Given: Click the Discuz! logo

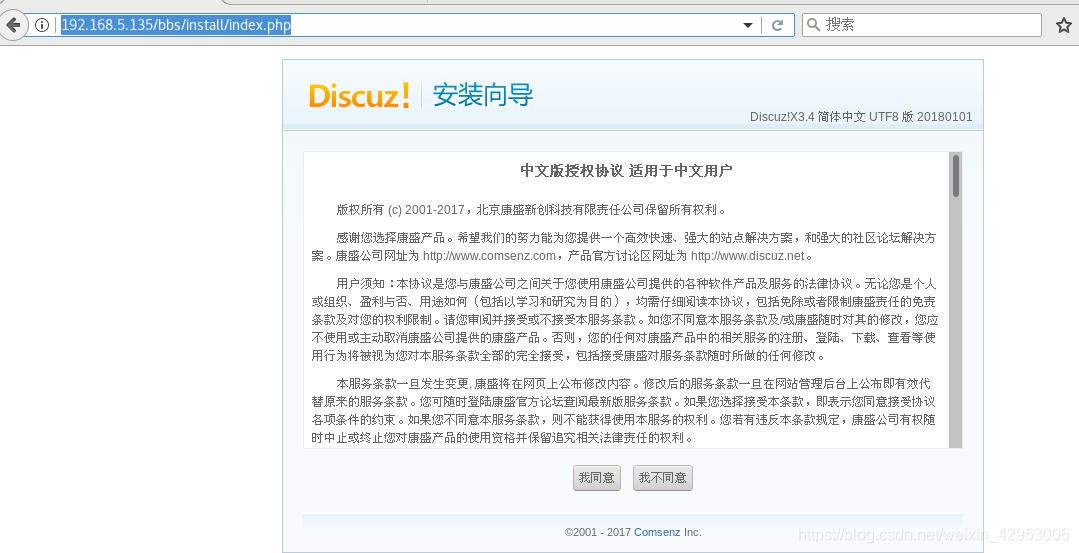Looking at the screenshot, I should (359, 95).
